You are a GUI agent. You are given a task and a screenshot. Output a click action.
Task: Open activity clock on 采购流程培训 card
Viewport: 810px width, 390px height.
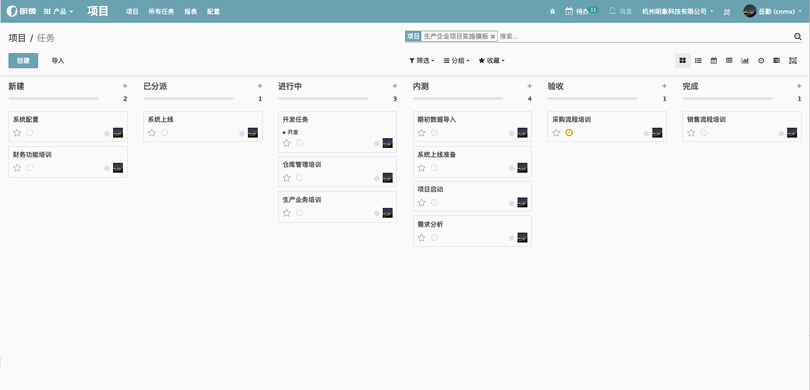click(569, 133)
